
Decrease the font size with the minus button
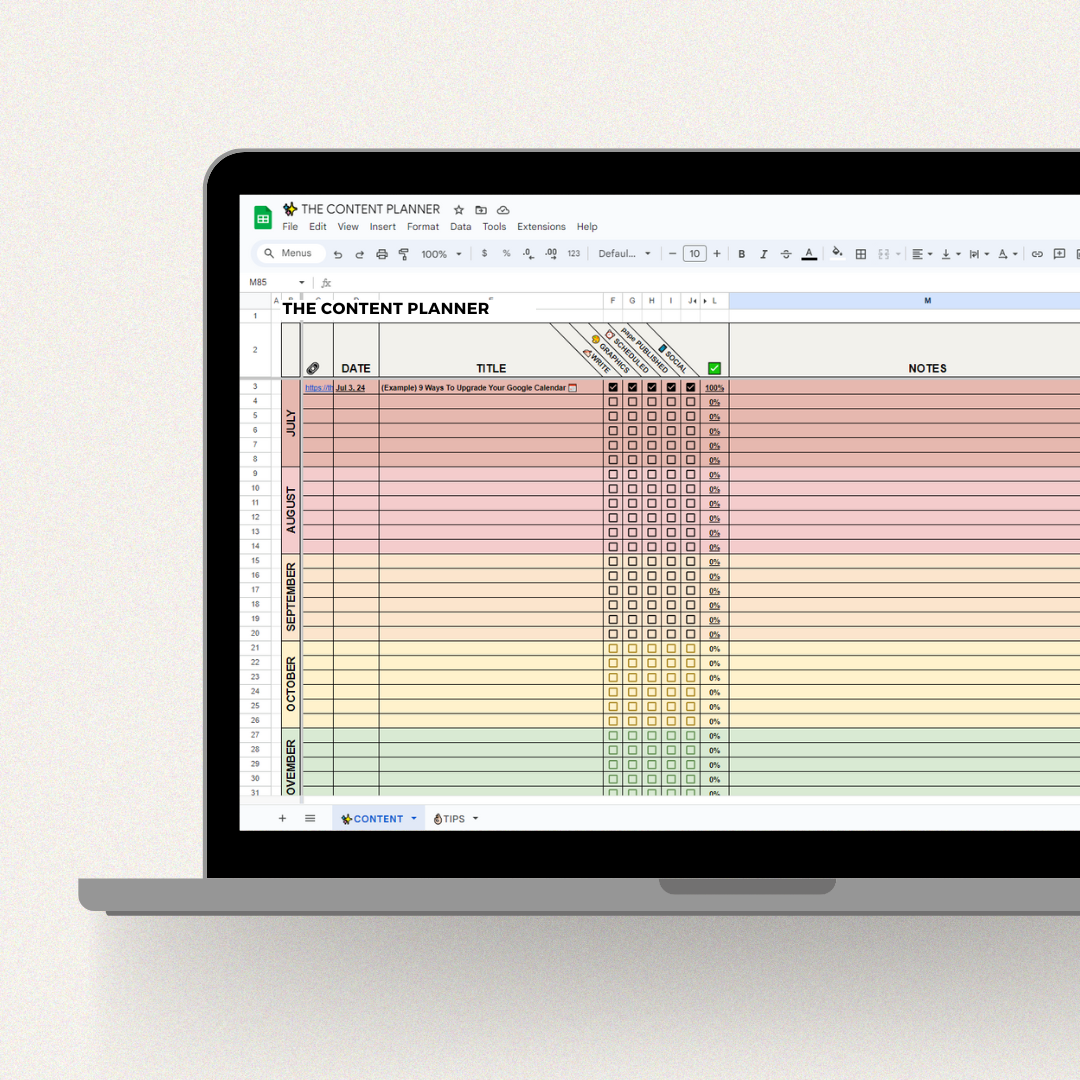672,253
